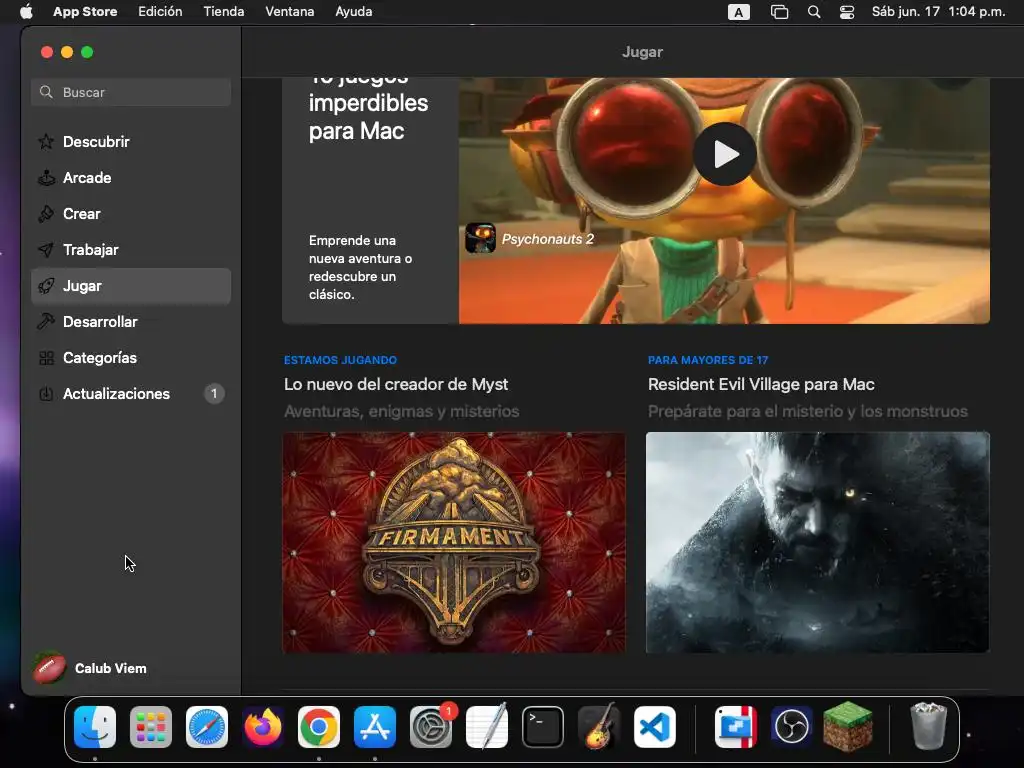Open the remote desktop app in the Dock
This screenshot has height=768, width=1024.
coord(736,727)
